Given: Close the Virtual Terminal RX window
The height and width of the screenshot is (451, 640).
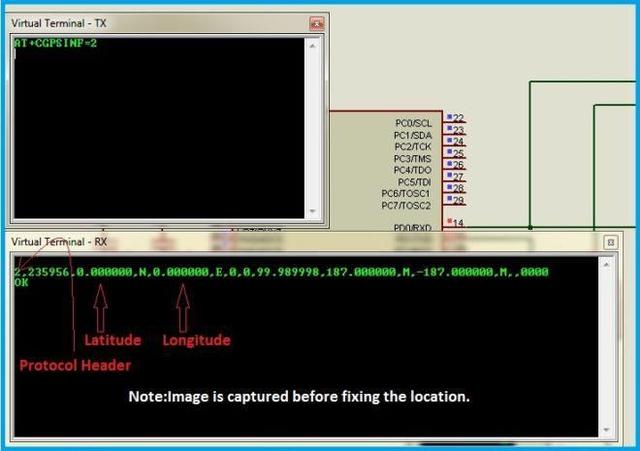Looking at the screenshot, I should pyautogui.click(x=611, y=242).
